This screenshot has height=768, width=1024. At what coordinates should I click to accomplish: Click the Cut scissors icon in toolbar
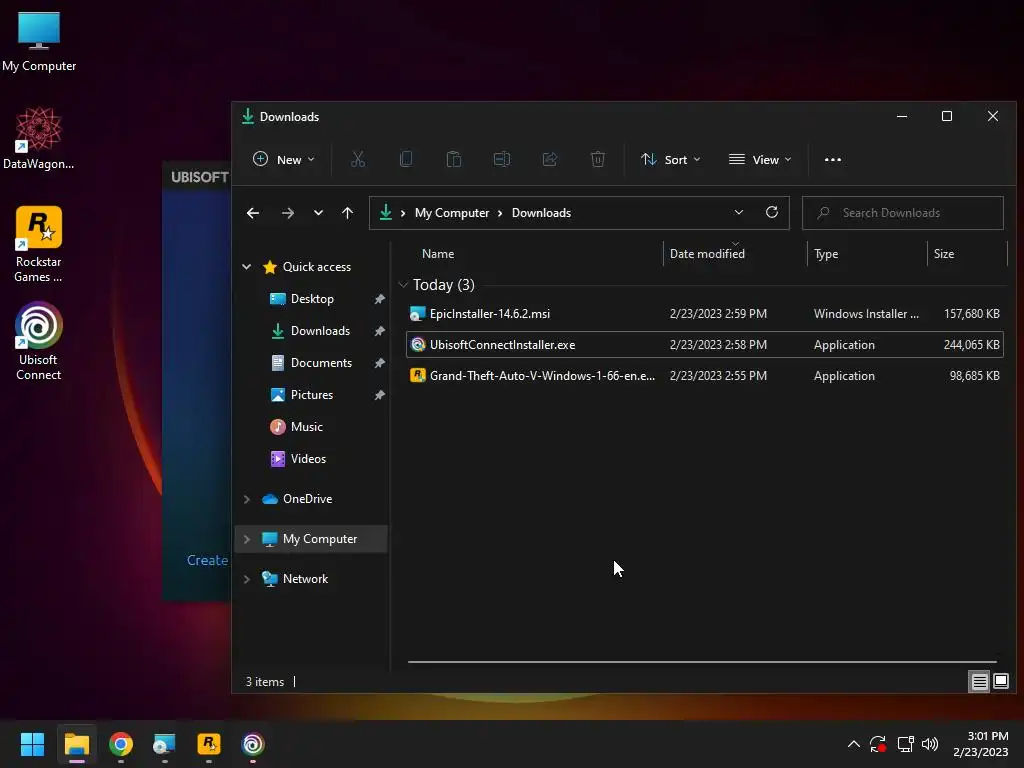[358, 159]
